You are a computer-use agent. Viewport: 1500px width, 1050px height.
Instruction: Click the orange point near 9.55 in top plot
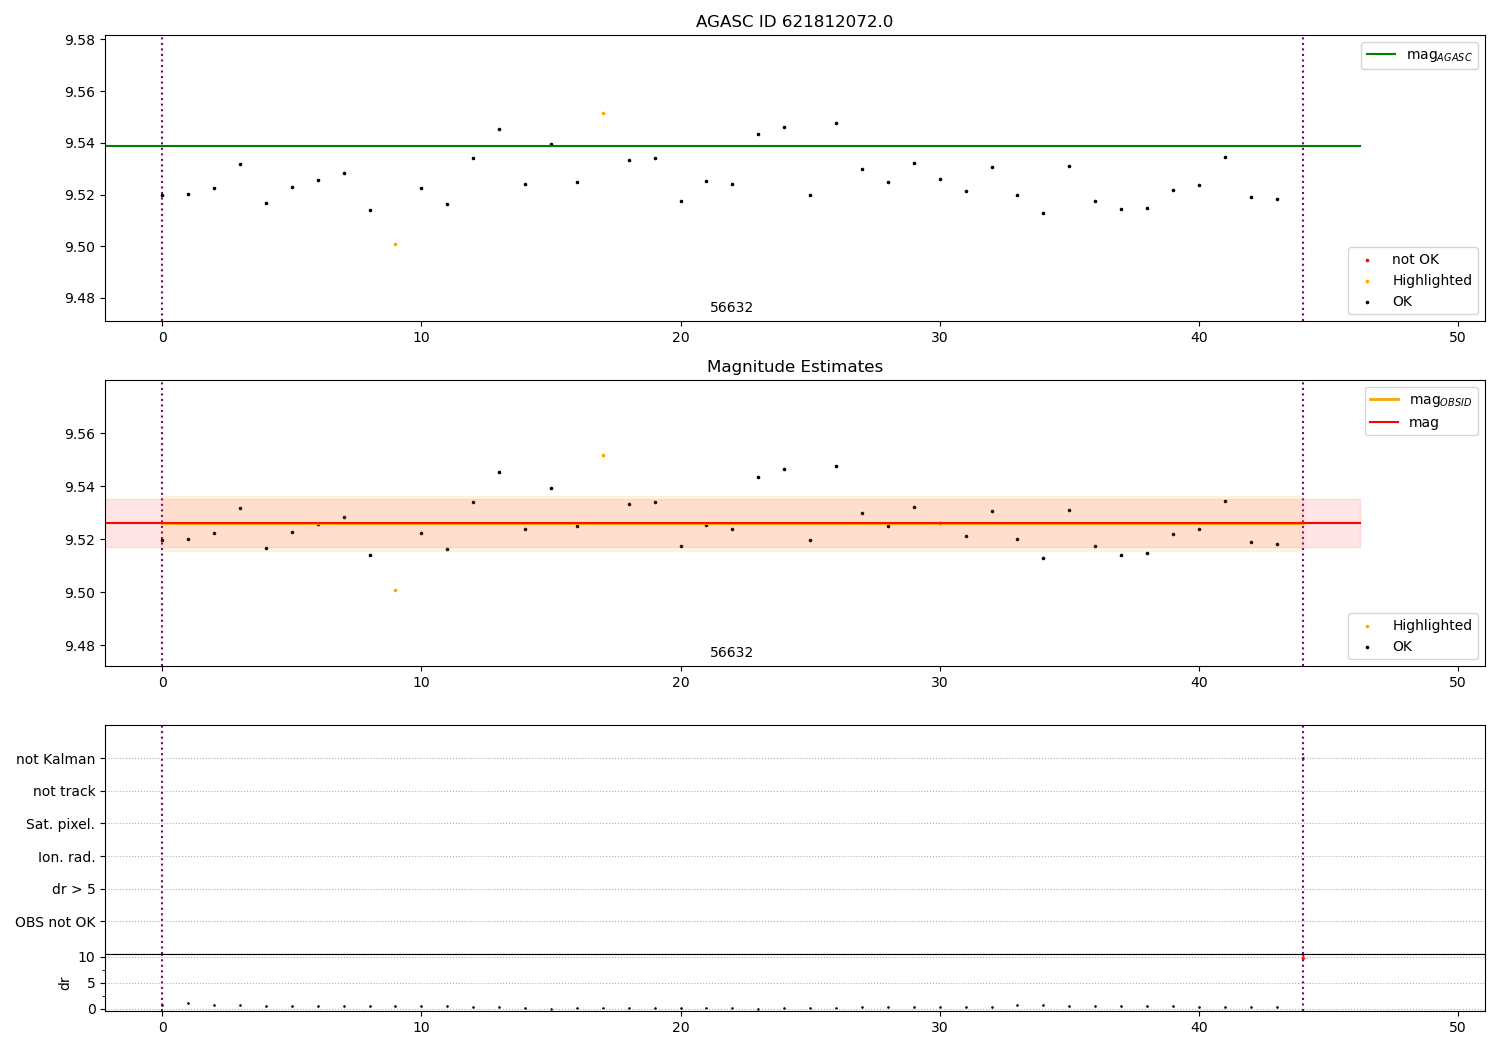(603, 113)
